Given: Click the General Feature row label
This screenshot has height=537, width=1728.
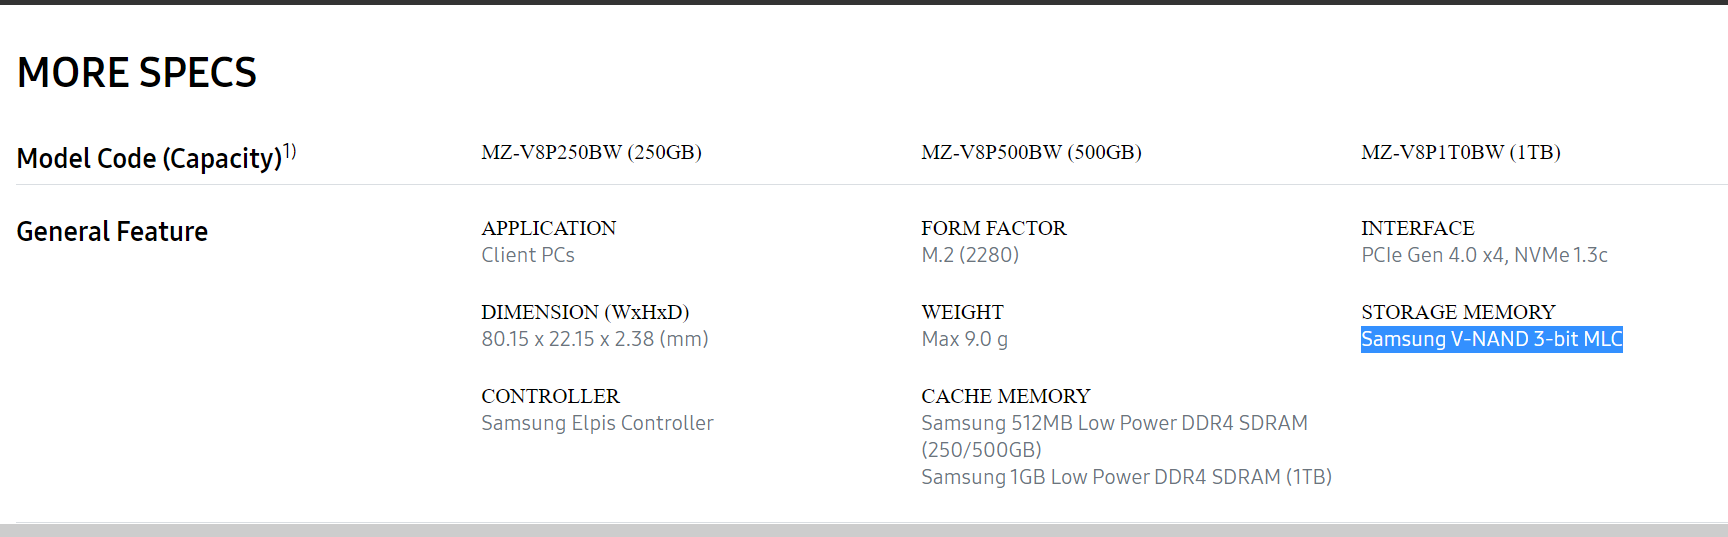Looking at the screenshot, I should pos(112,231).
